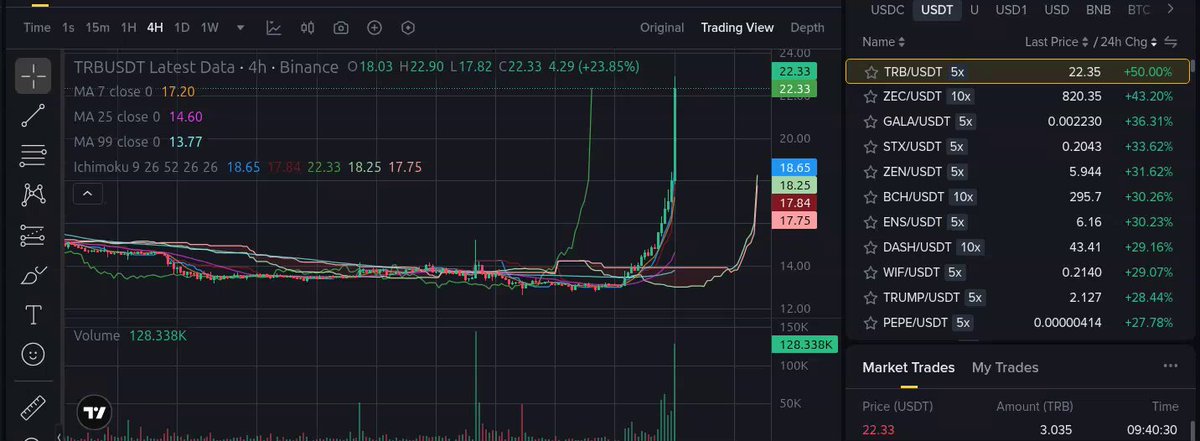Viewport: 1200px width, 441px height.
Task: Take a chart snapshot with camera icon
Action: pyautogui.click(x=341, y=28)
